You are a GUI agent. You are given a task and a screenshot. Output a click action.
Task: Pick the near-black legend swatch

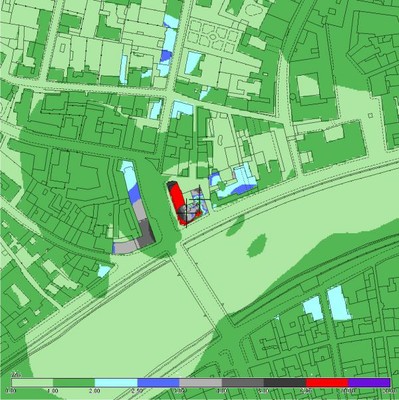click(x=285, y=382)
